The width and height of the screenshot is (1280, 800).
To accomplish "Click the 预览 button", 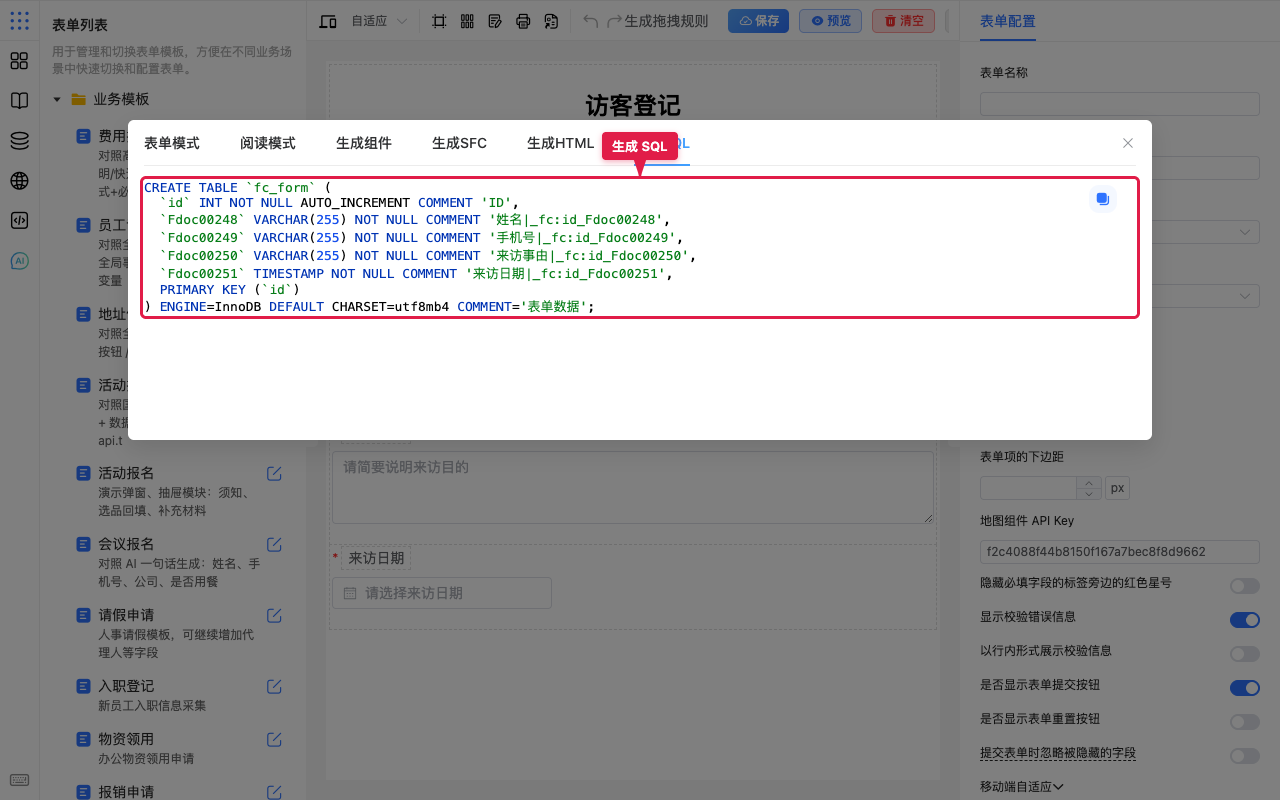I will click(830, 21).
